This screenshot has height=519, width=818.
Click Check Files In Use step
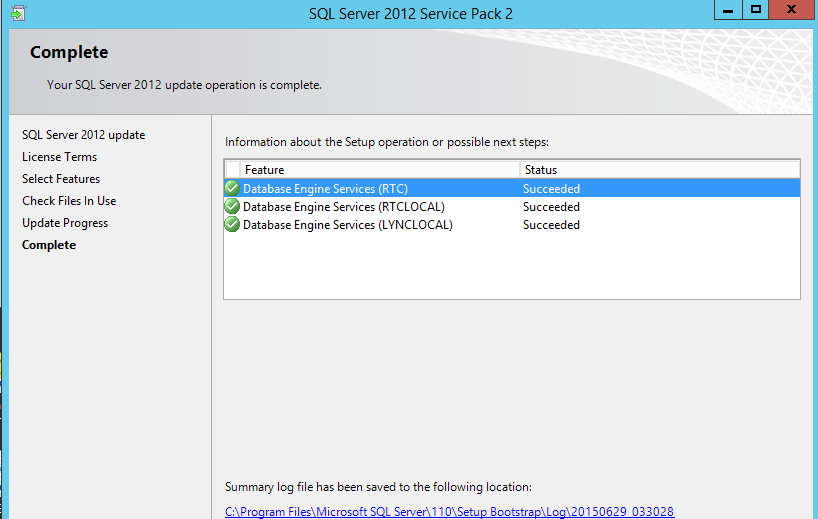[x=69, y=201]
